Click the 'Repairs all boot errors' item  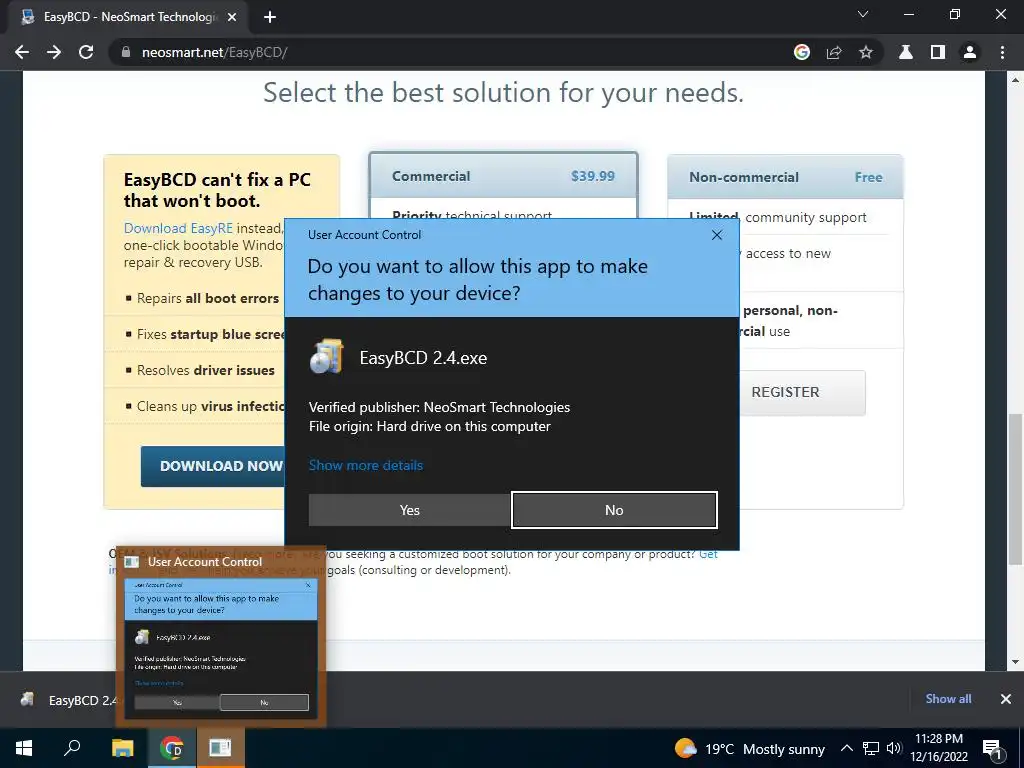[x=208, y=298]
